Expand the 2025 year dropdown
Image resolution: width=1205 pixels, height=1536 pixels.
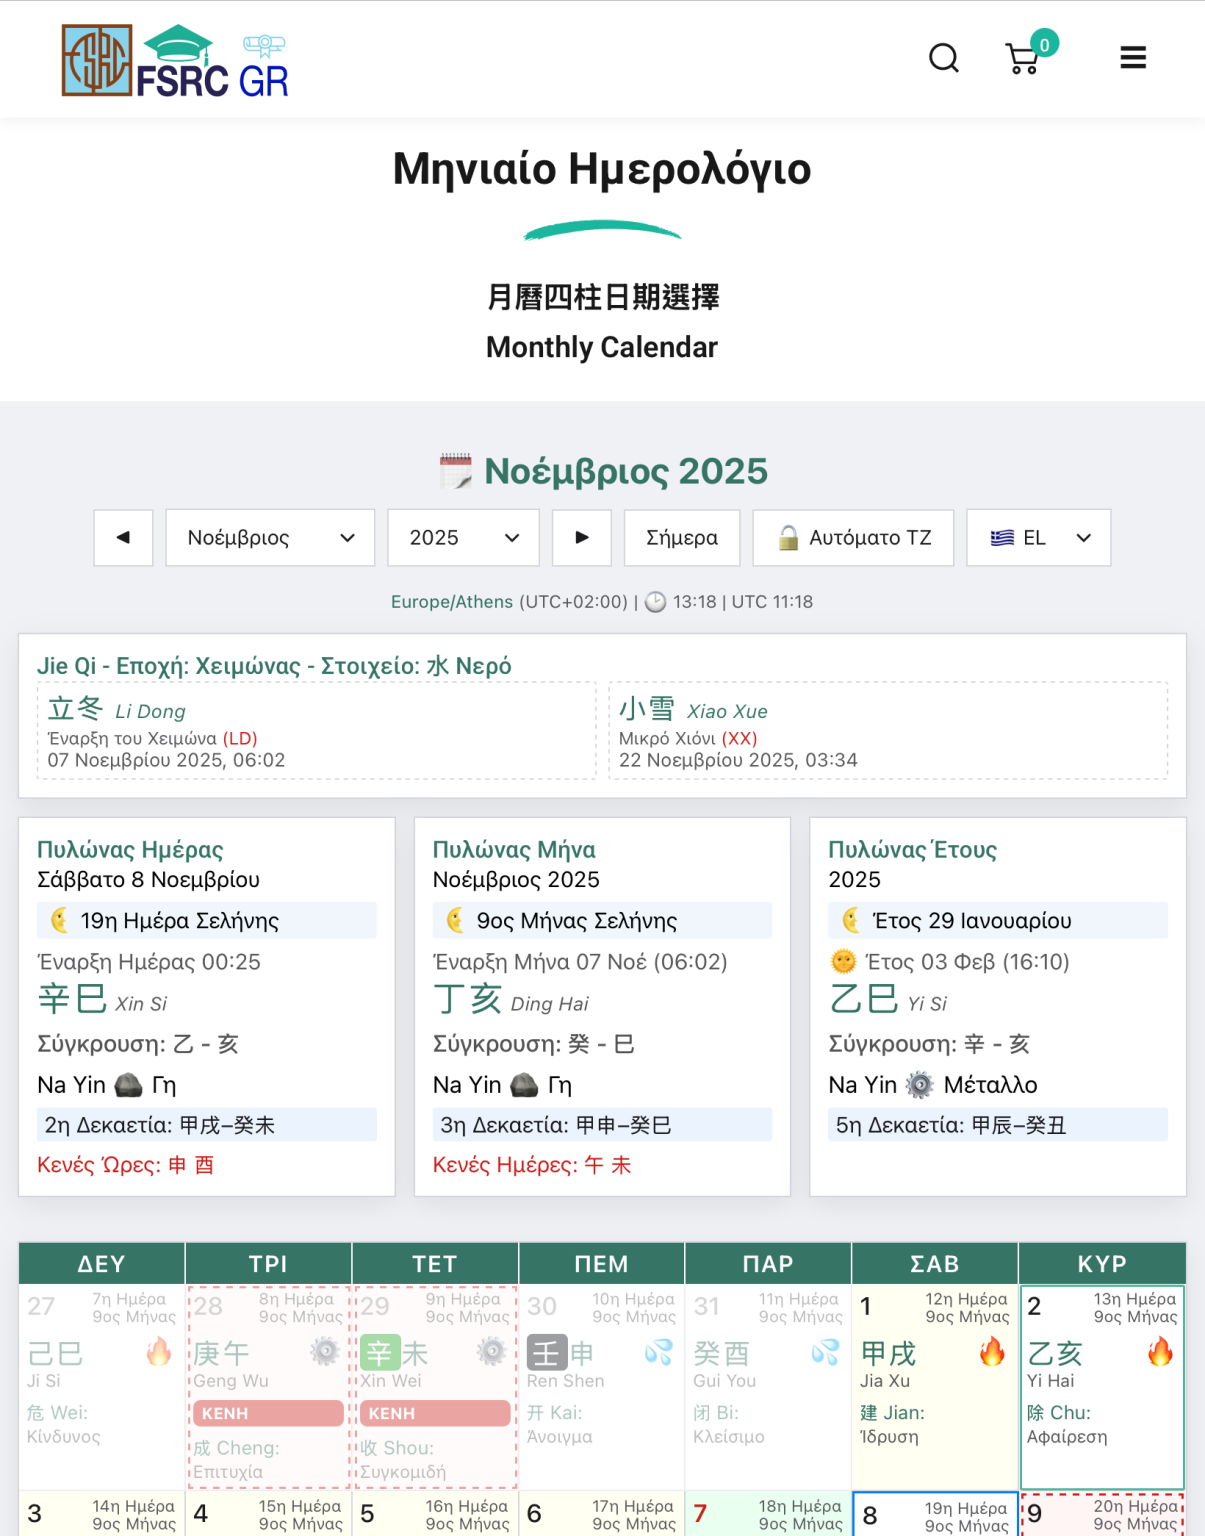pyautogui.click(x=463, y=538)
